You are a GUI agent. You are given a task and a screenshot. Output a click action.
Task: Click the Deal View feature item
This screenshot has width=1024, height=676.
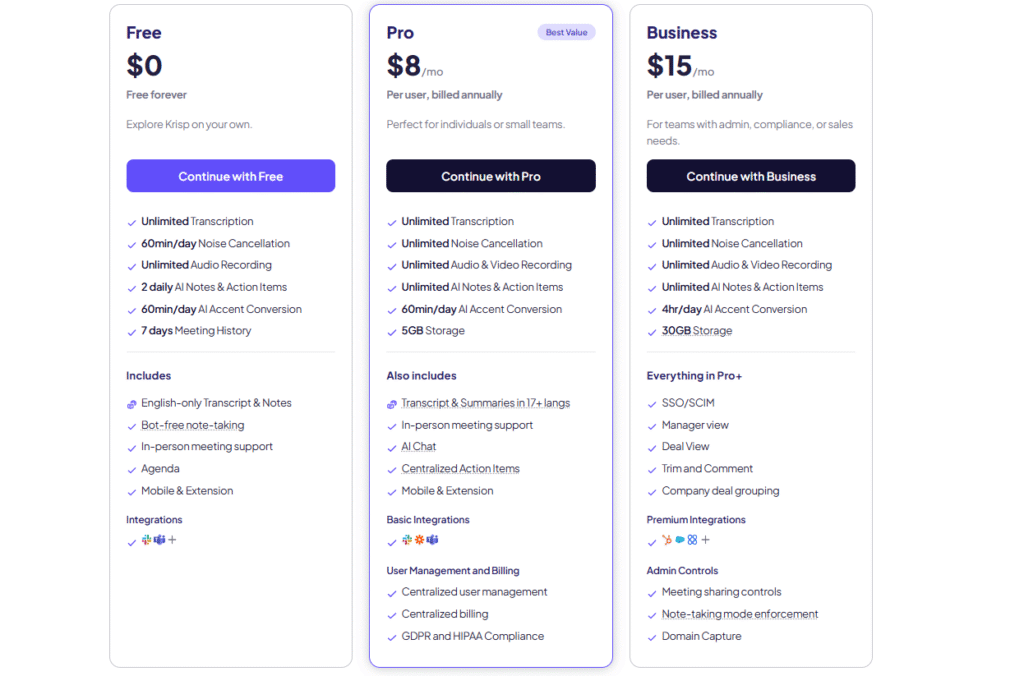(685, 447)
